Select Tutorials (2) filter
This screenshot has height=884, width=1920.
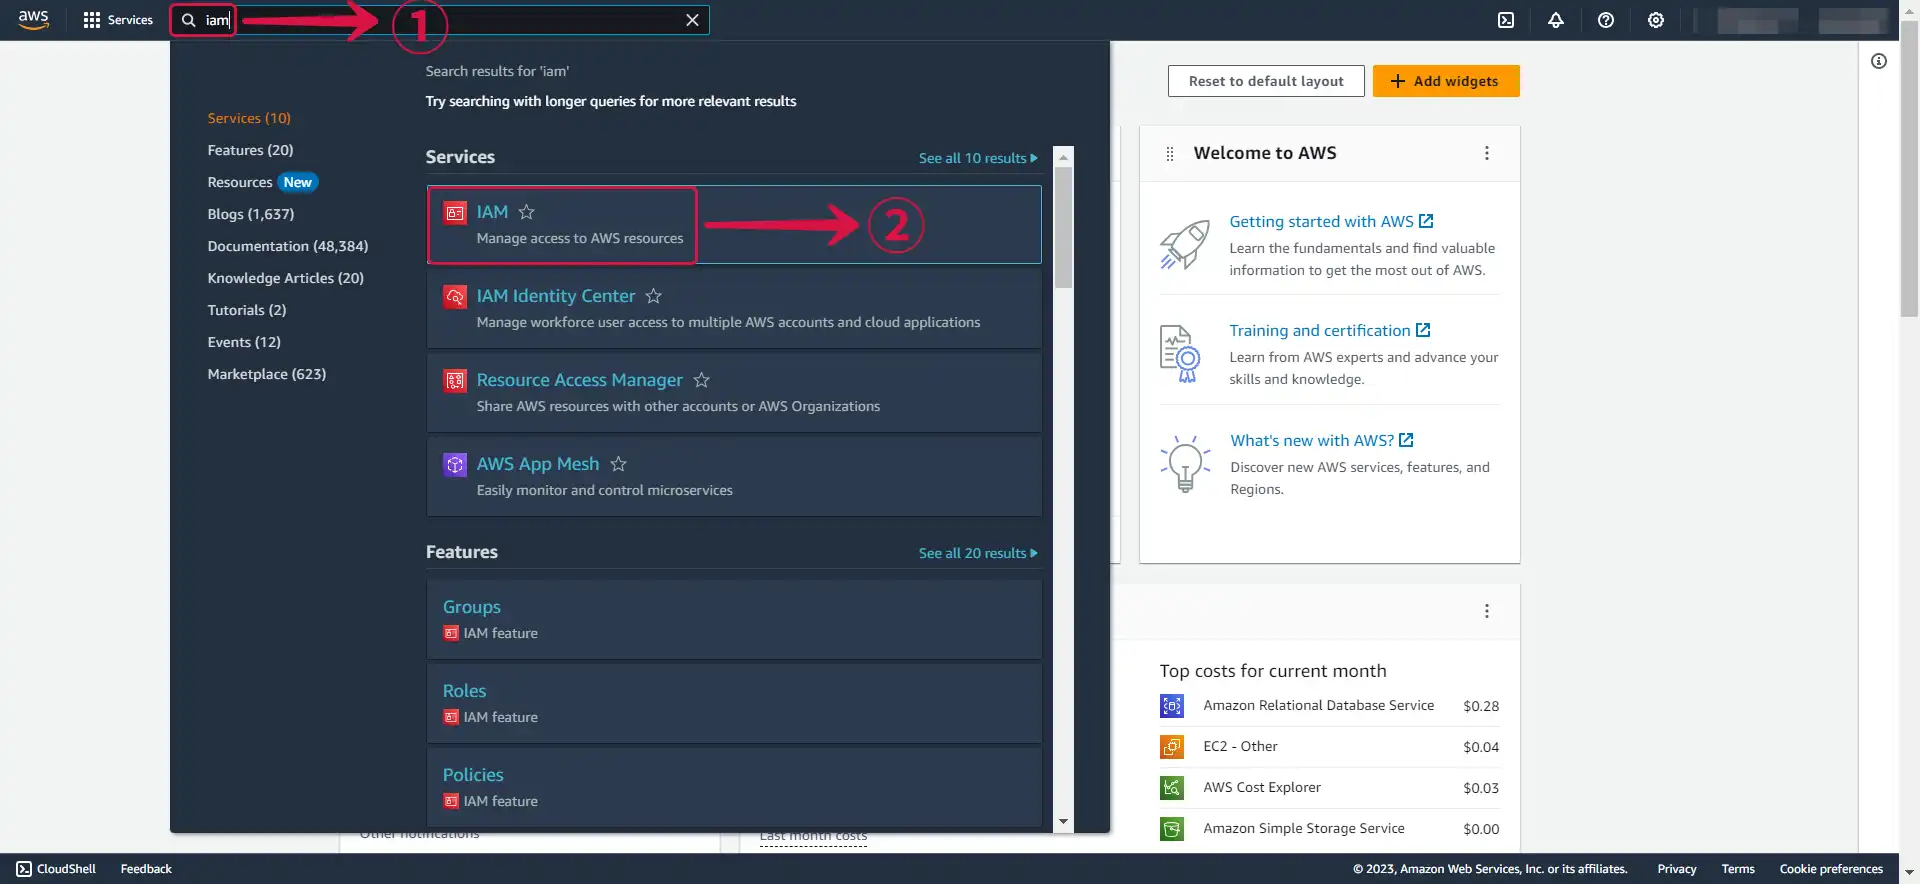click(247, 310)
